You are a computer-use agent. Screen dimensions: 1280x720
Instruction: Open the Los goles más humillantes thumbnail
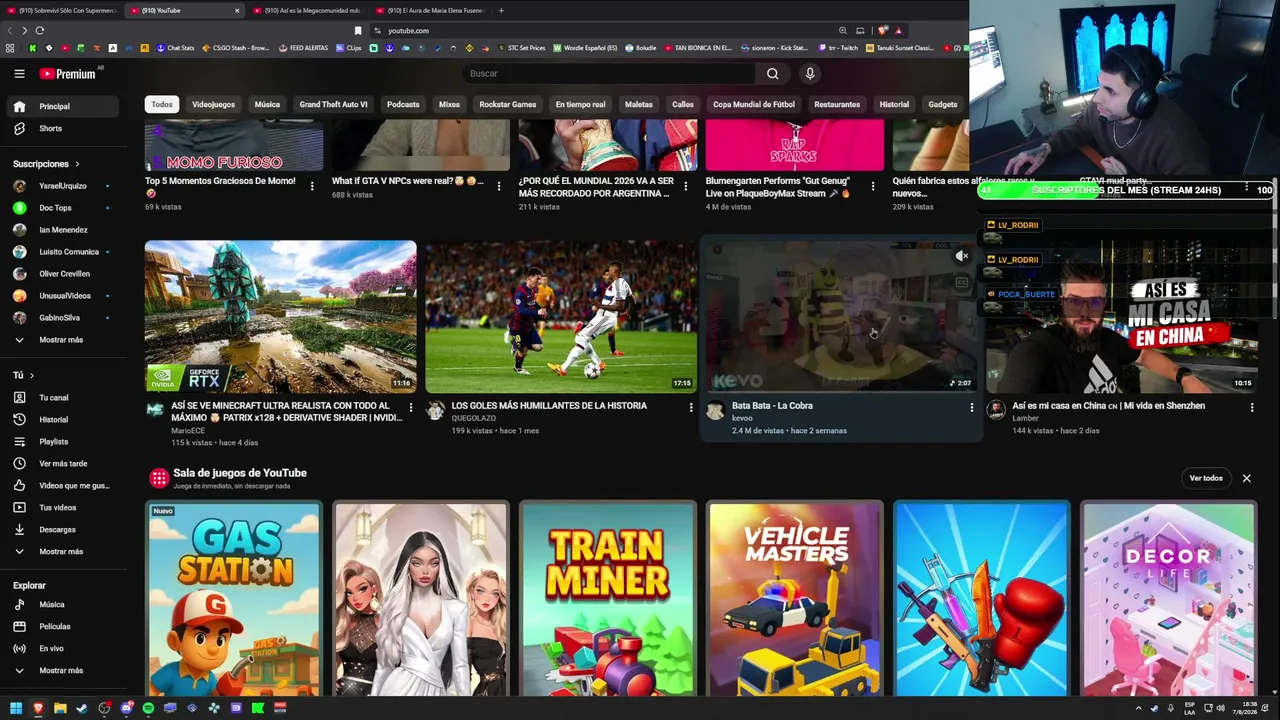(x=561, y=316)
